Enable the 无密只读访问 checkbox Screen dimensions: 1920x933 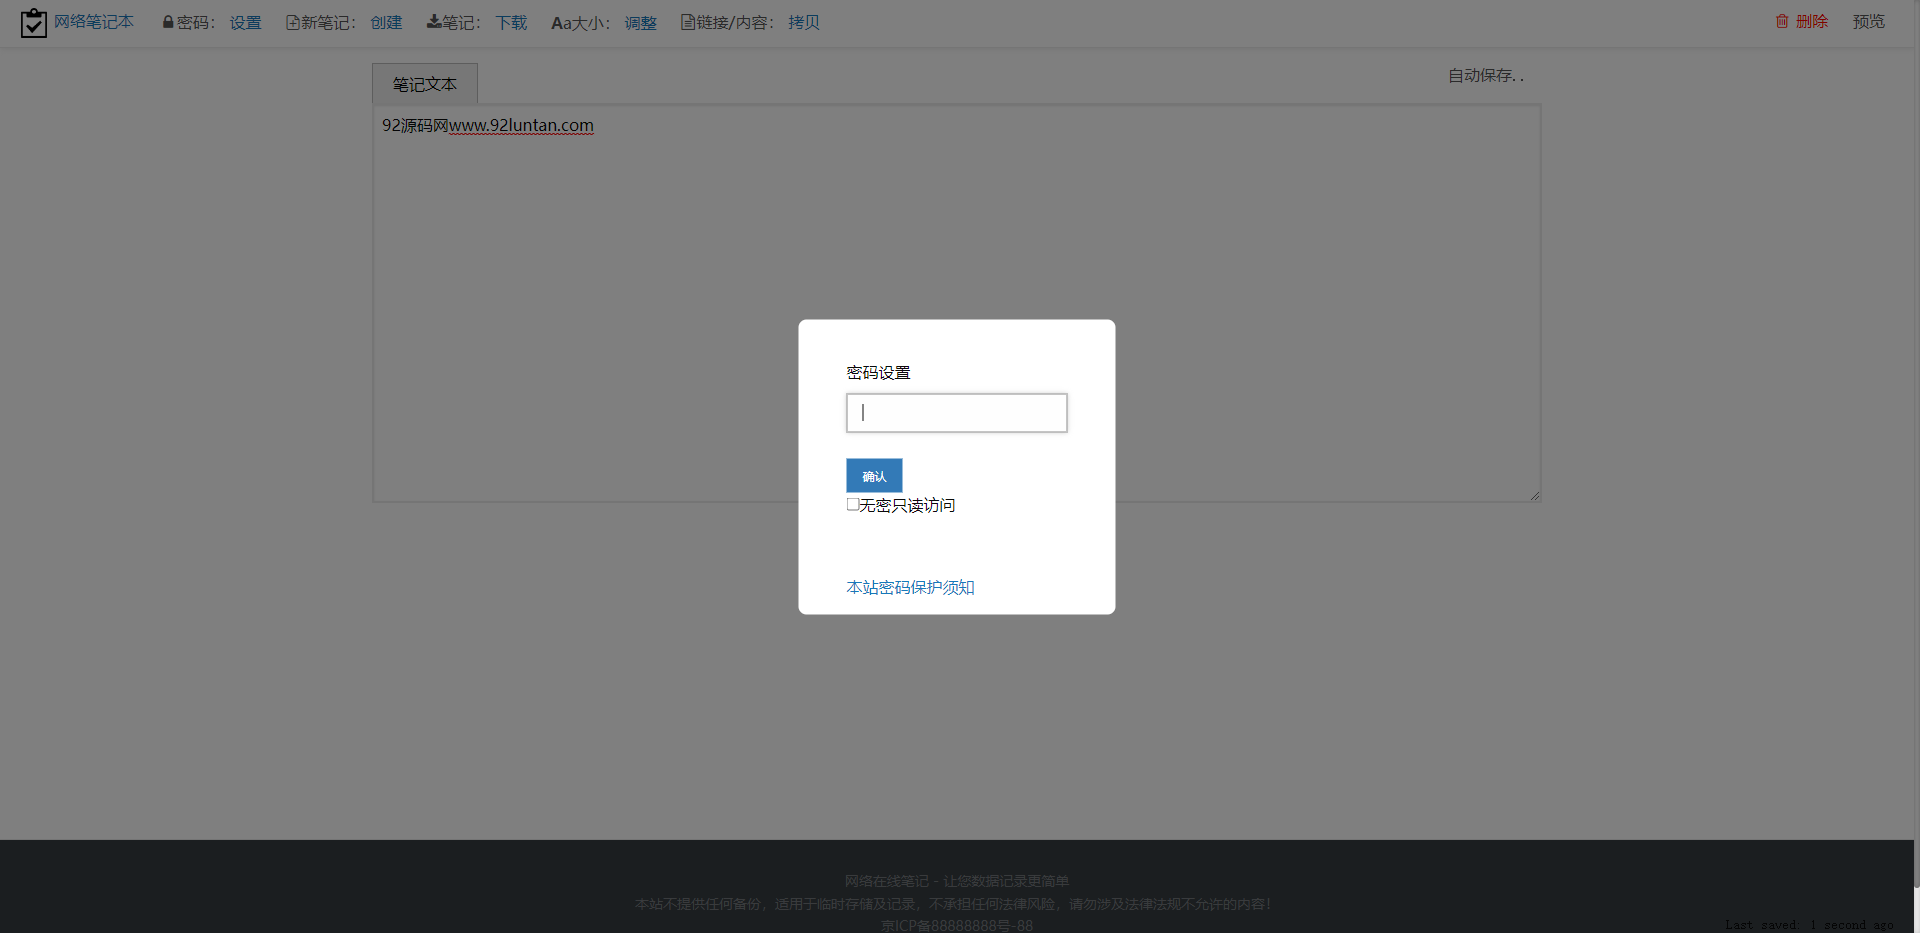853,505
